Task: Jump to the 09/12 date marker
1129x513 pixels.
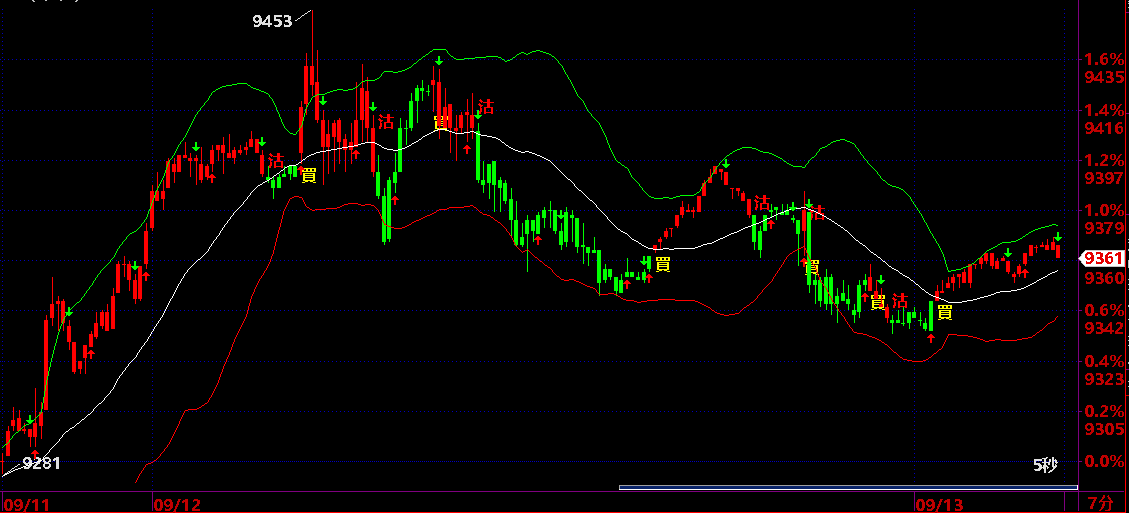Action: (x=176, y=504)
